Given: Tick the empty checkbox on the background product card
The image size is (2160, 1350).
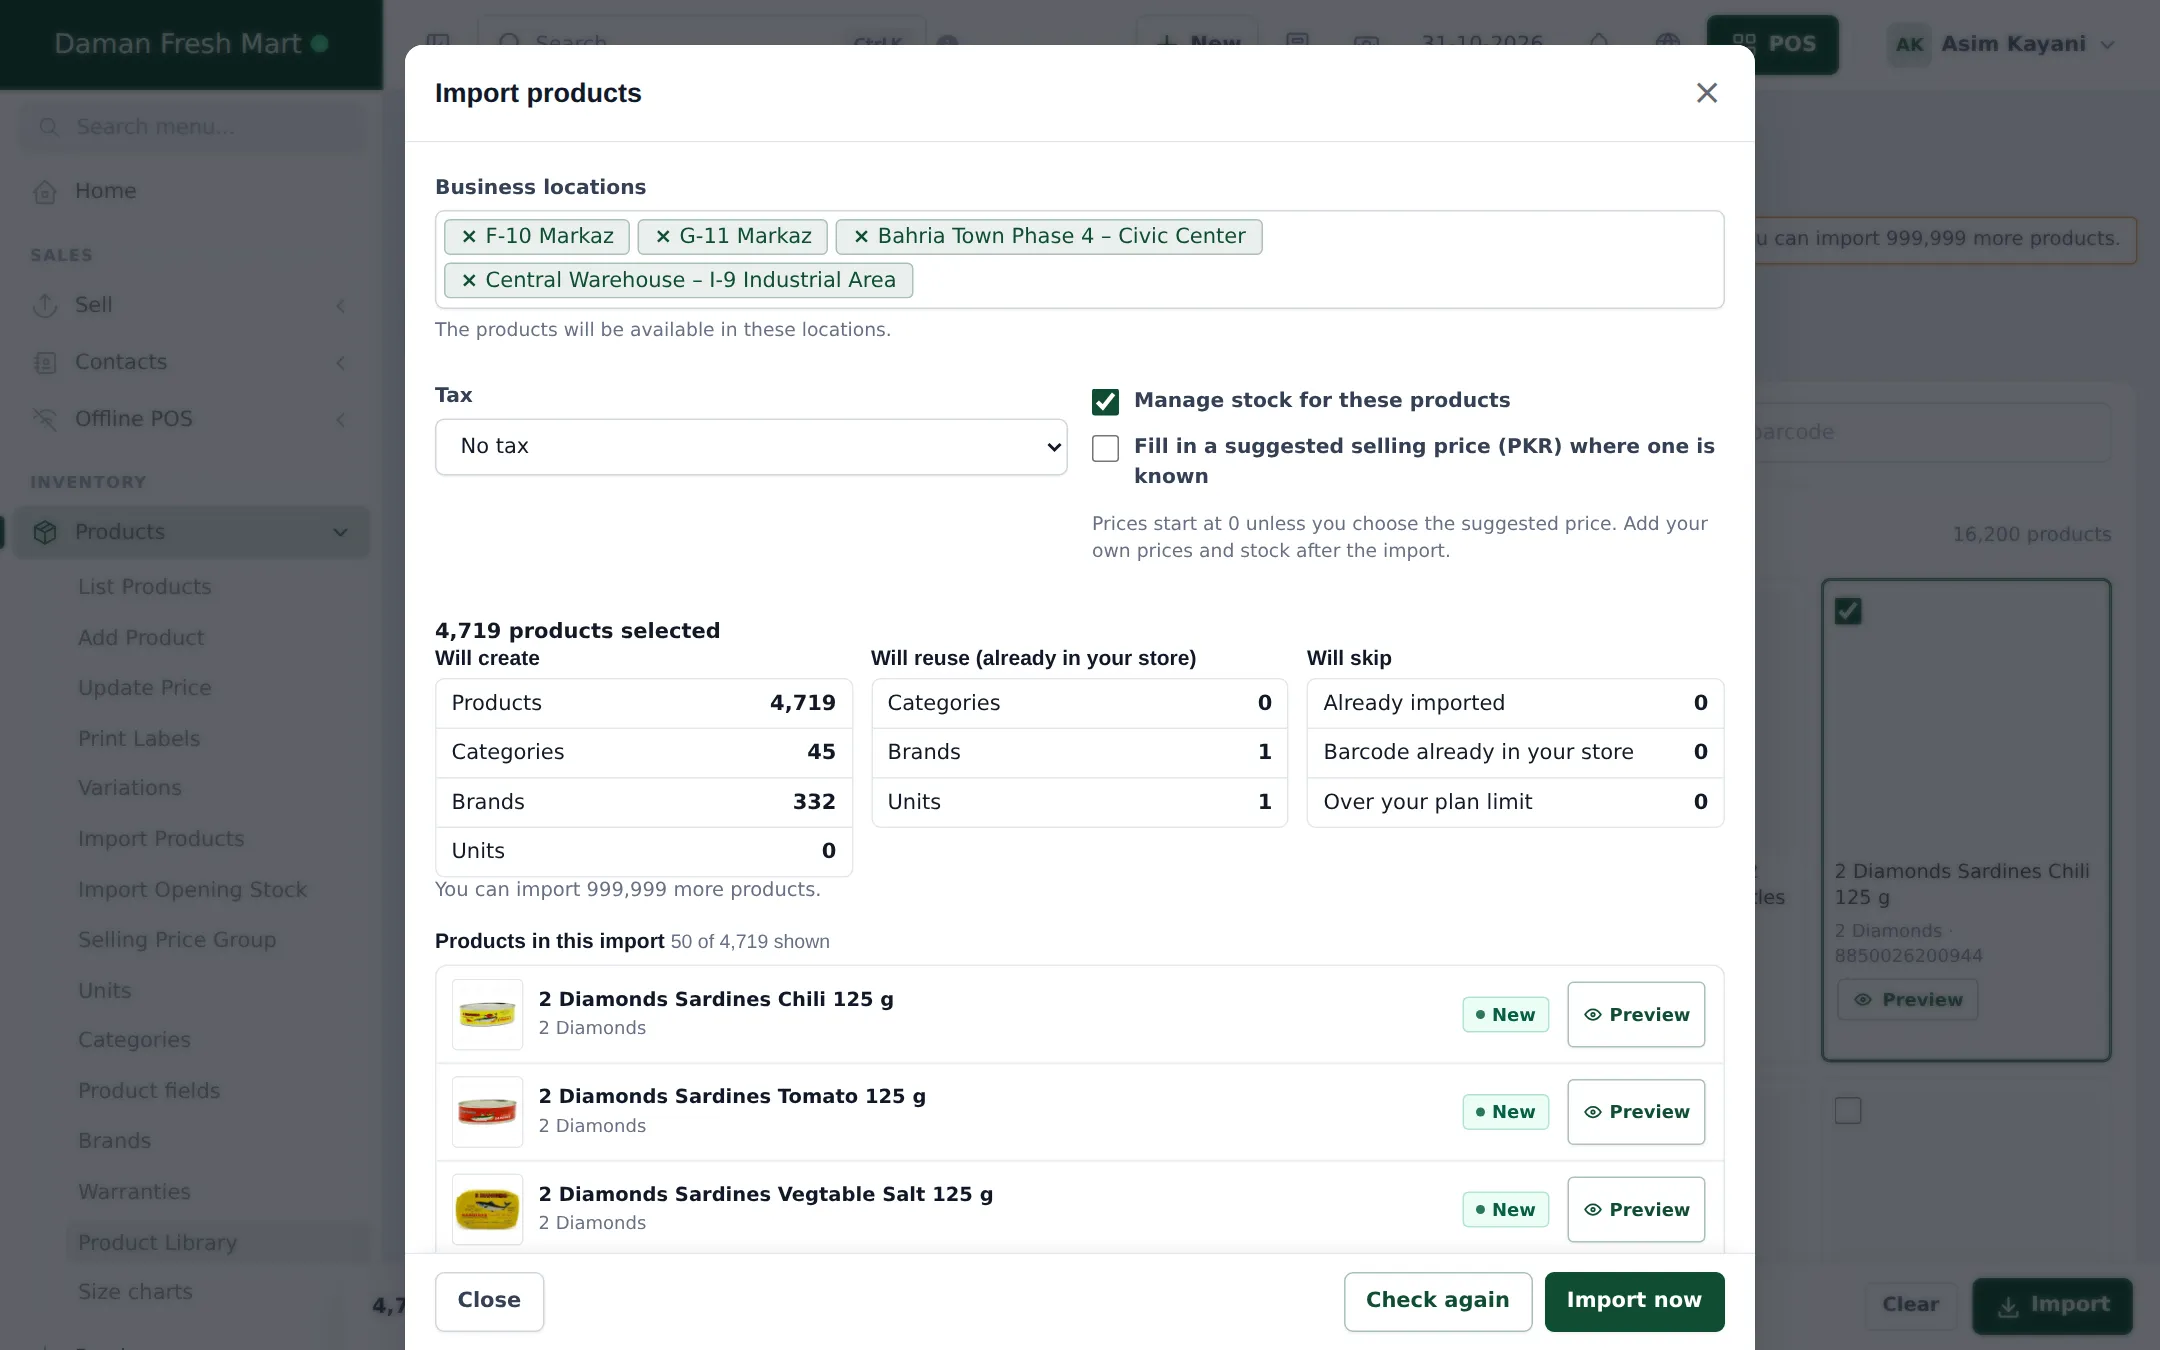Looking at the screenshot, I should coord(1848,1110).
